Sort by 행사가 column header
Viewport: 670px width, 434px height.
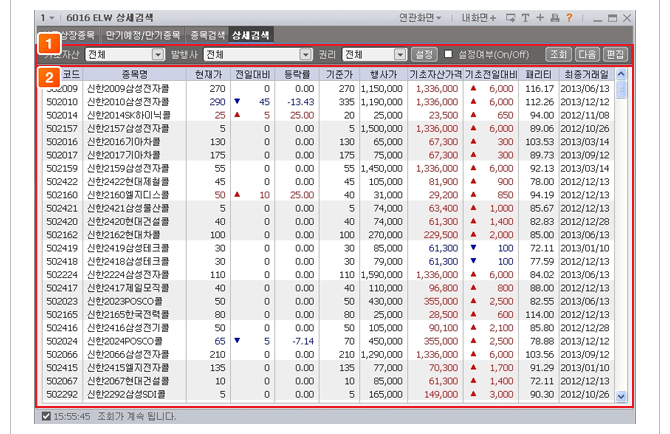point(383,75)
